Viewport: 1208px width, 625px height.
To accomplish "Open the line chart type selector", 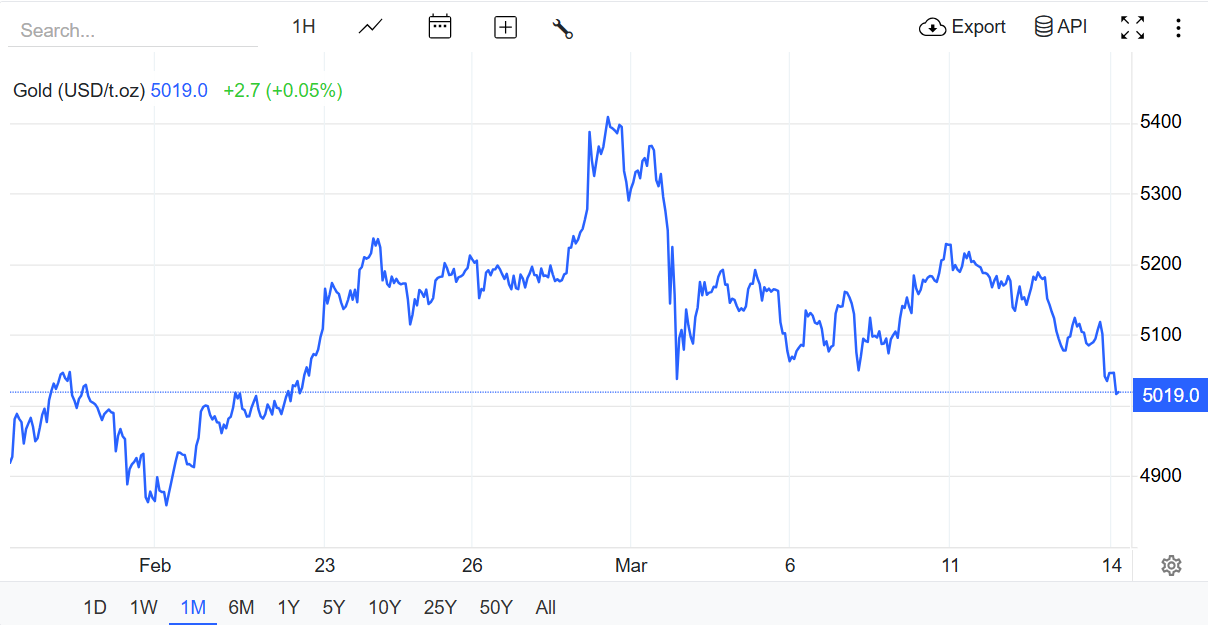I will point(370,27).
